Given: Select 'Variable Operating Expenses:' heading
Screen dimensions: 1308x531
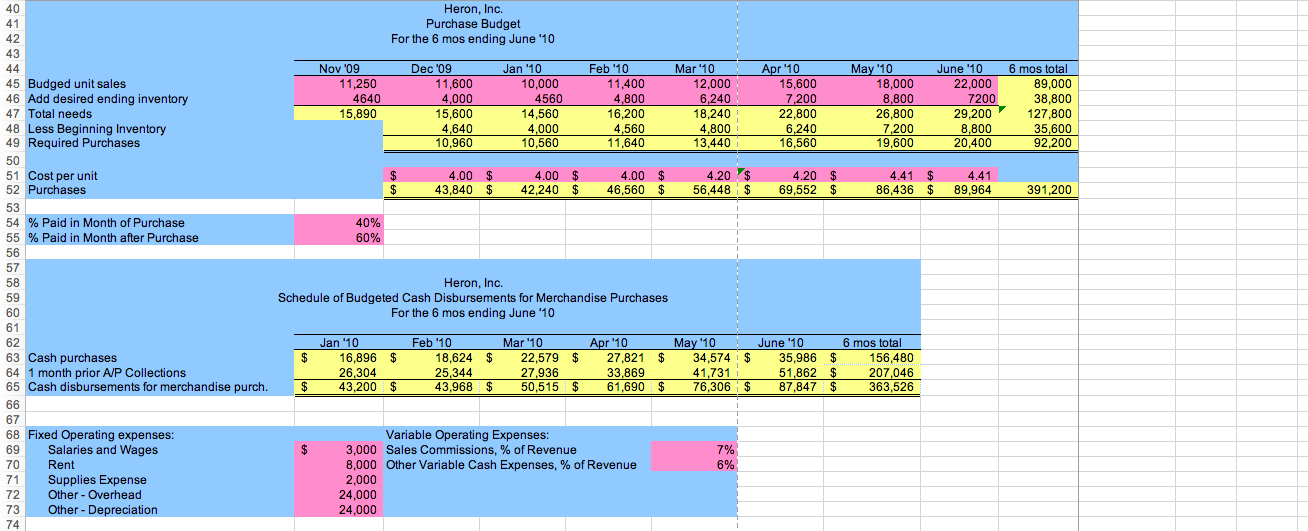Looking at the screenshot, I should (467, 435).
